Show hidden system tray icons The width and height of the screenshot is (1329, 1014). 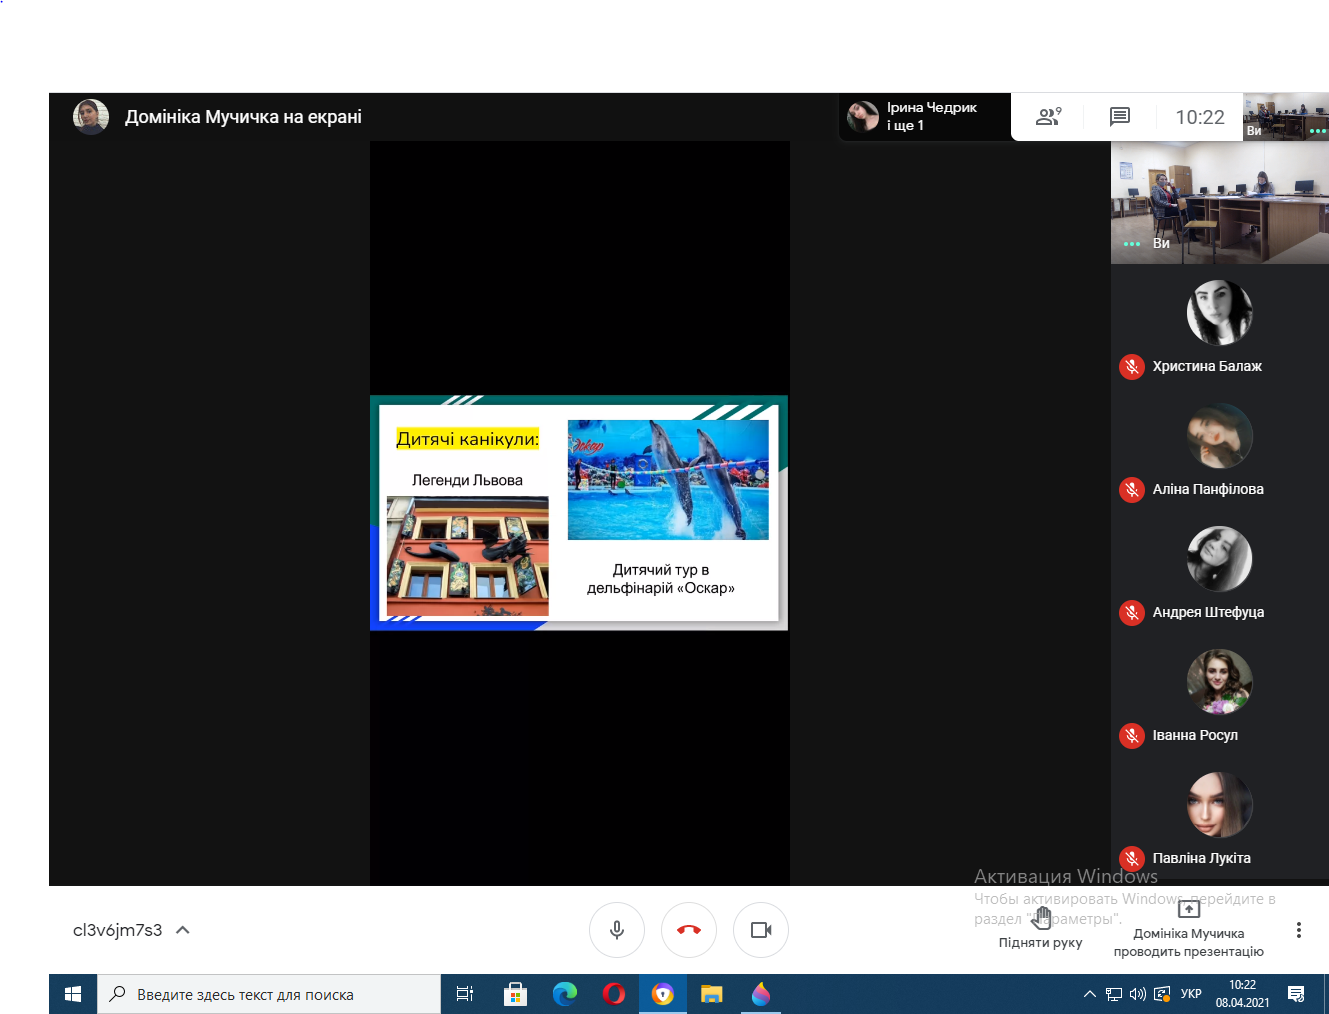(x=1090, y=994)
